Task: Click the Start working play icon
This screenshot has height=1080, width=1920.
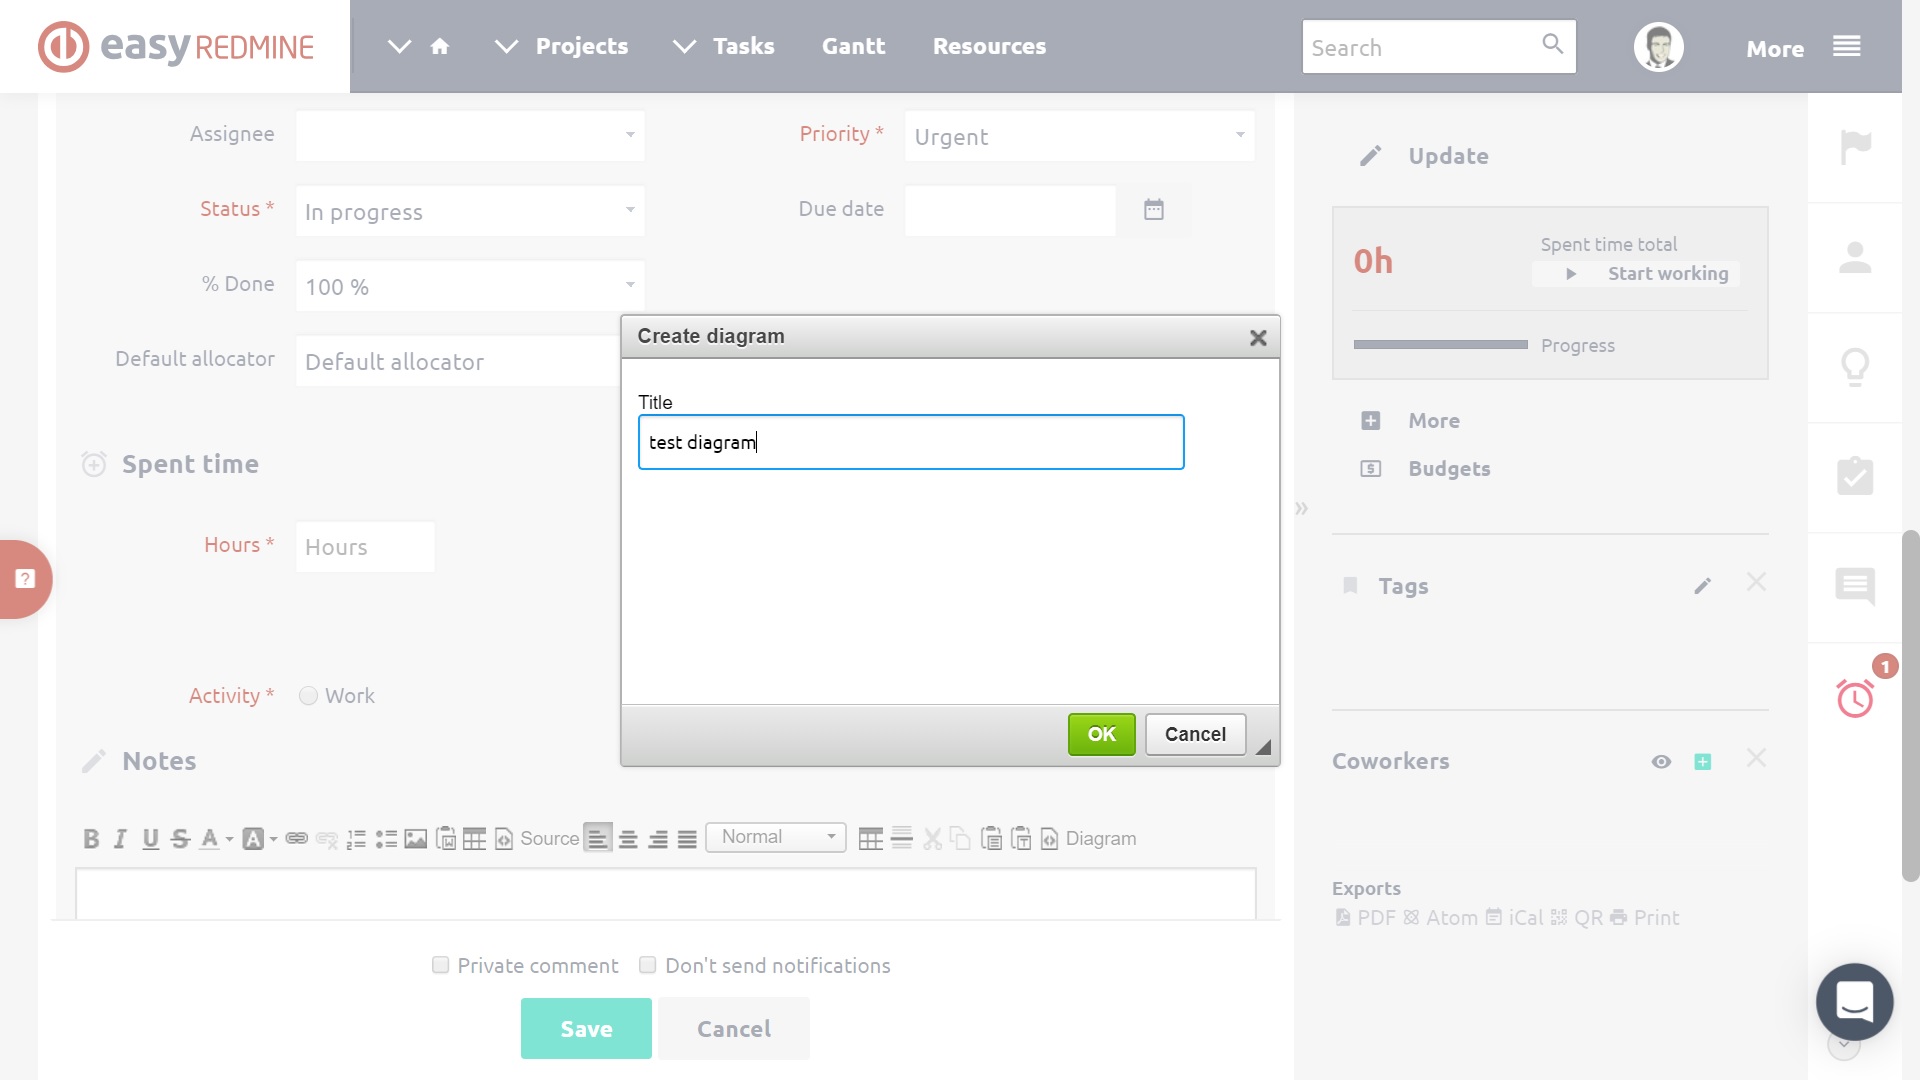Action: 1570,273
